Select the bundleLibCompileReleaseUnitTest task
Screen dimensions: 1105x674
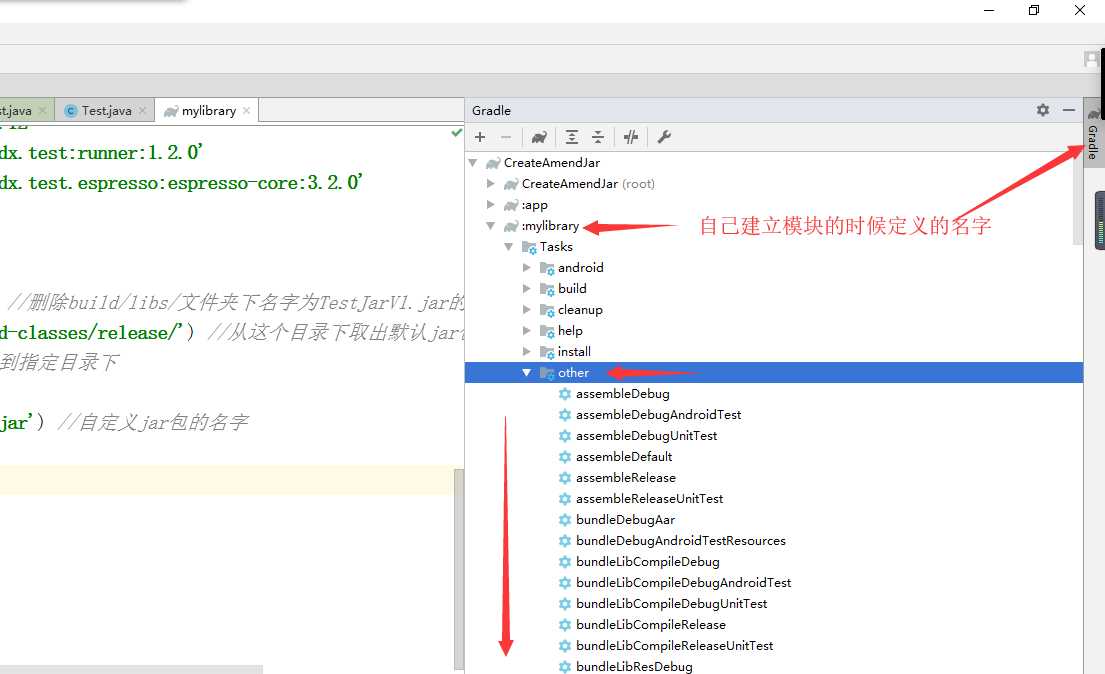[674, 646]
